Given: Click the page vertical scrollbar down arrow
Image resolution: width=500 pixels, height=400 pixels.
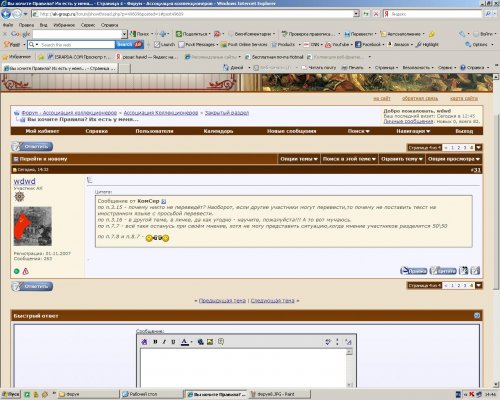Looking at the screenshot, I should pyautogui.click(x=496, y=384).
